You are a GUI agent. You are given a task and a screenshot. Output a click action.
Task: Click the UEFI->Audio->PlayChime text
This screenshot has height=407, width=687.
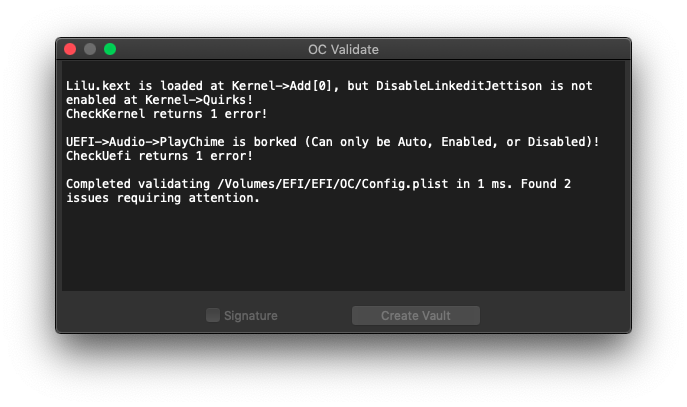pos(145,142)
